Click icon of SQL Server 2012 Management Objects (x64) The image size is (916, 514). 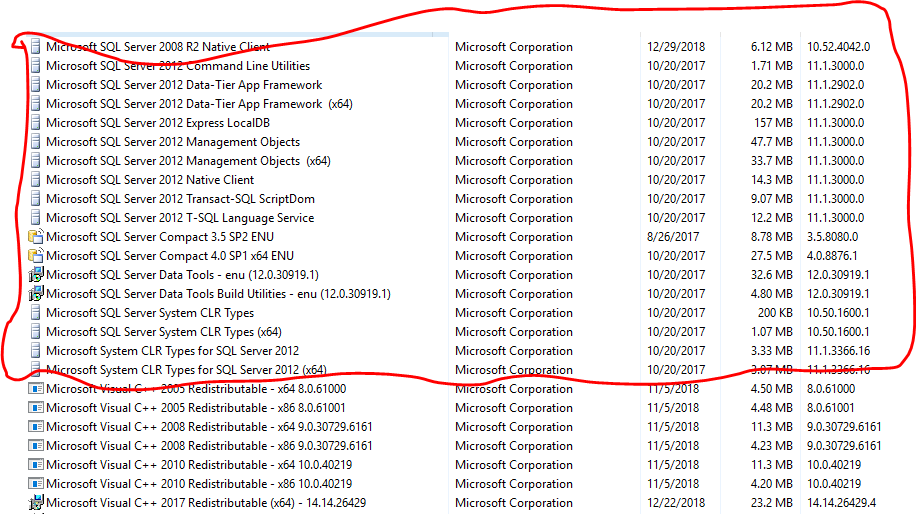[36, 161]
